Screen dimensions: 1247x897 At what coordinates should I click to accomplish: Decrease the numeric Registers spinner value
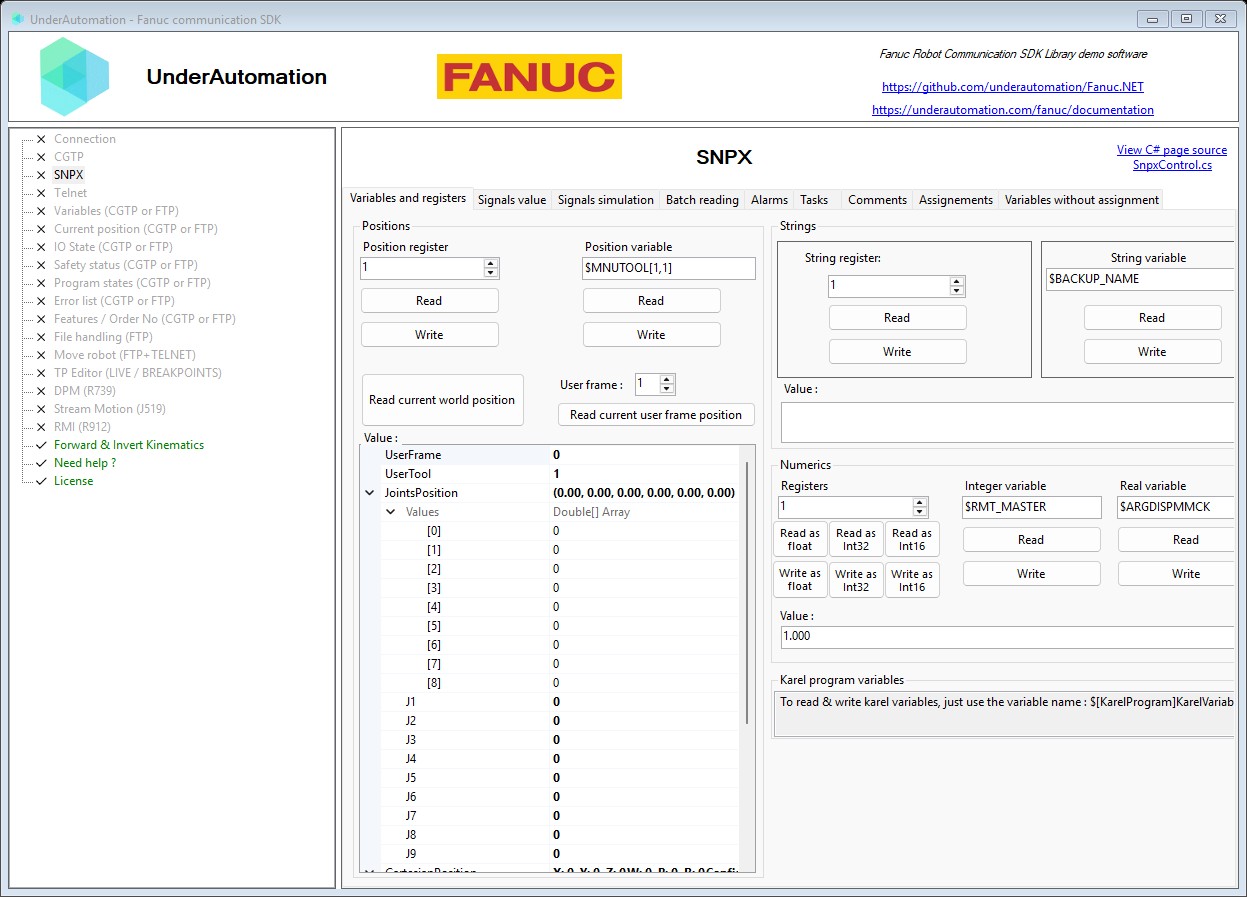[920, 512]
